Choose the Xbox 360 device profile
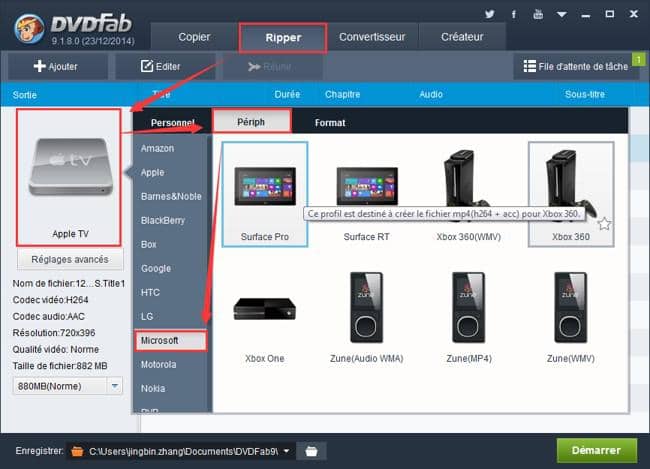This screenshot has width=650, height=469. 571,194
